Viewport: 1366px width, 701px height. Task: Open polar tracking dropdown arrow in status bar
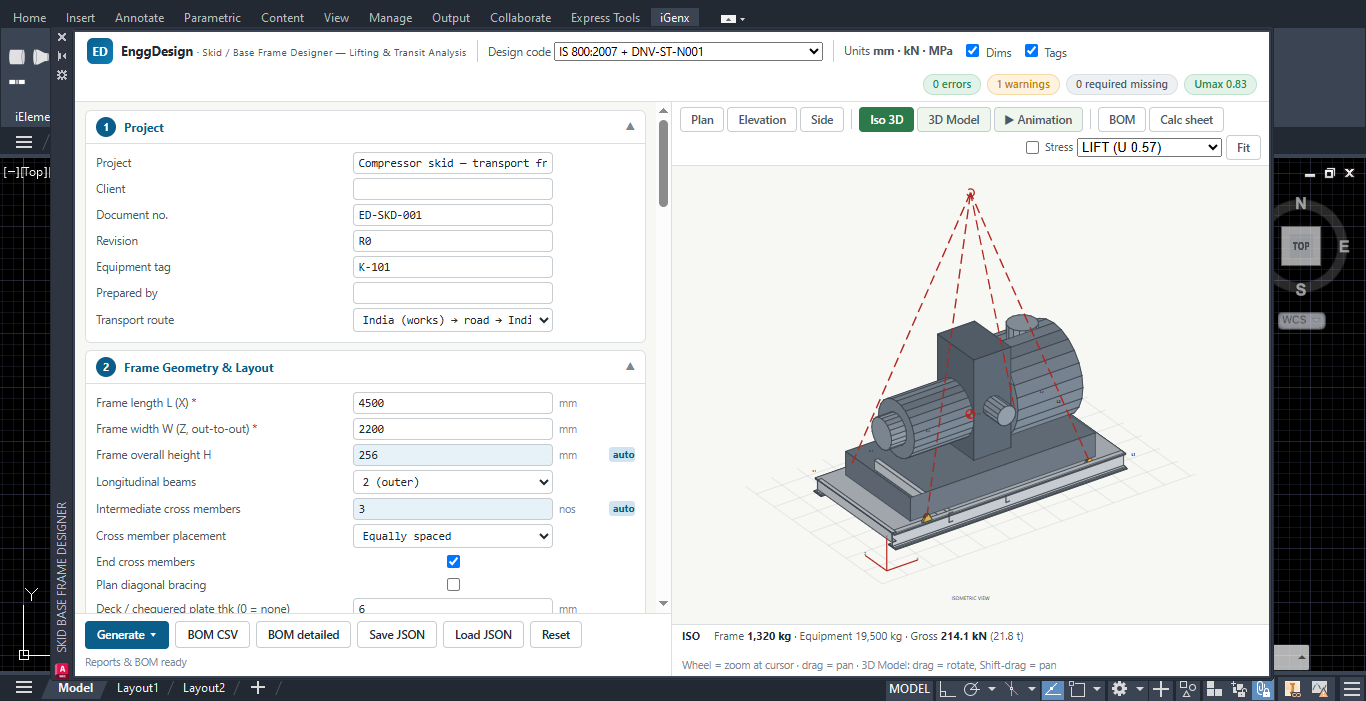[990, 689]
